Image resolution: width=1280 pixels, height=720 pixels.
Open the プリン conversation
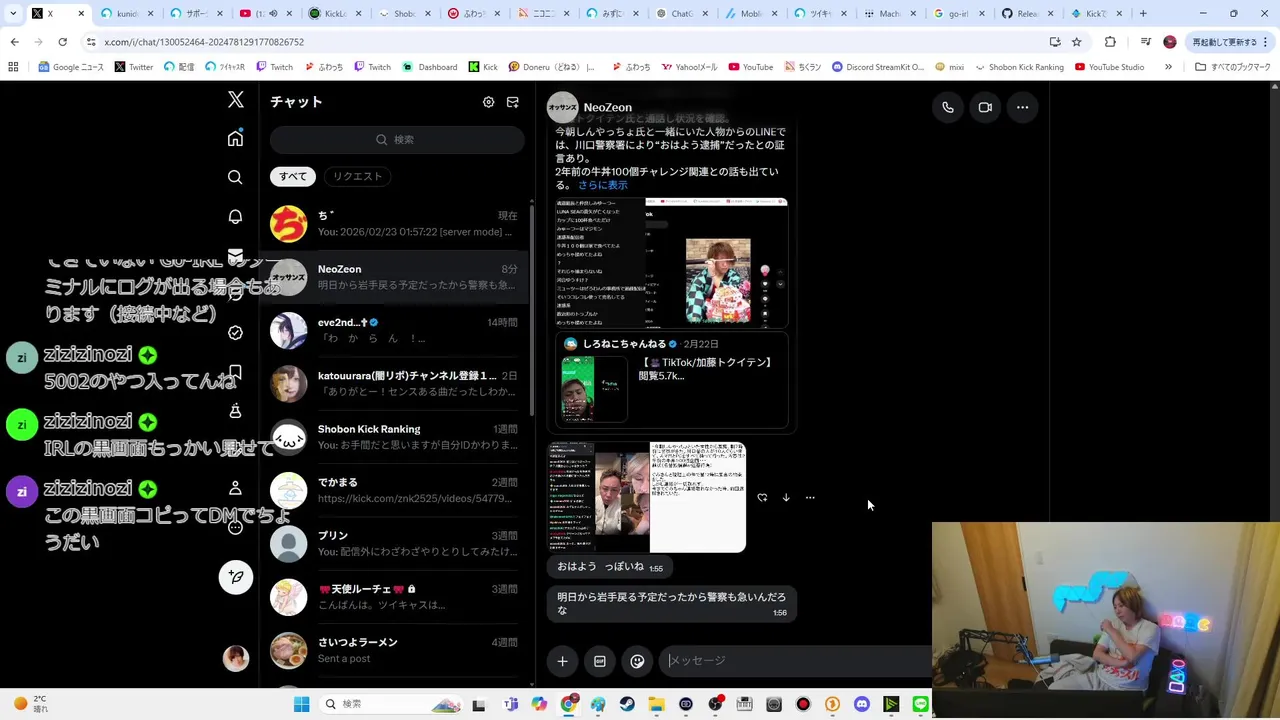[x=395, y=543]
